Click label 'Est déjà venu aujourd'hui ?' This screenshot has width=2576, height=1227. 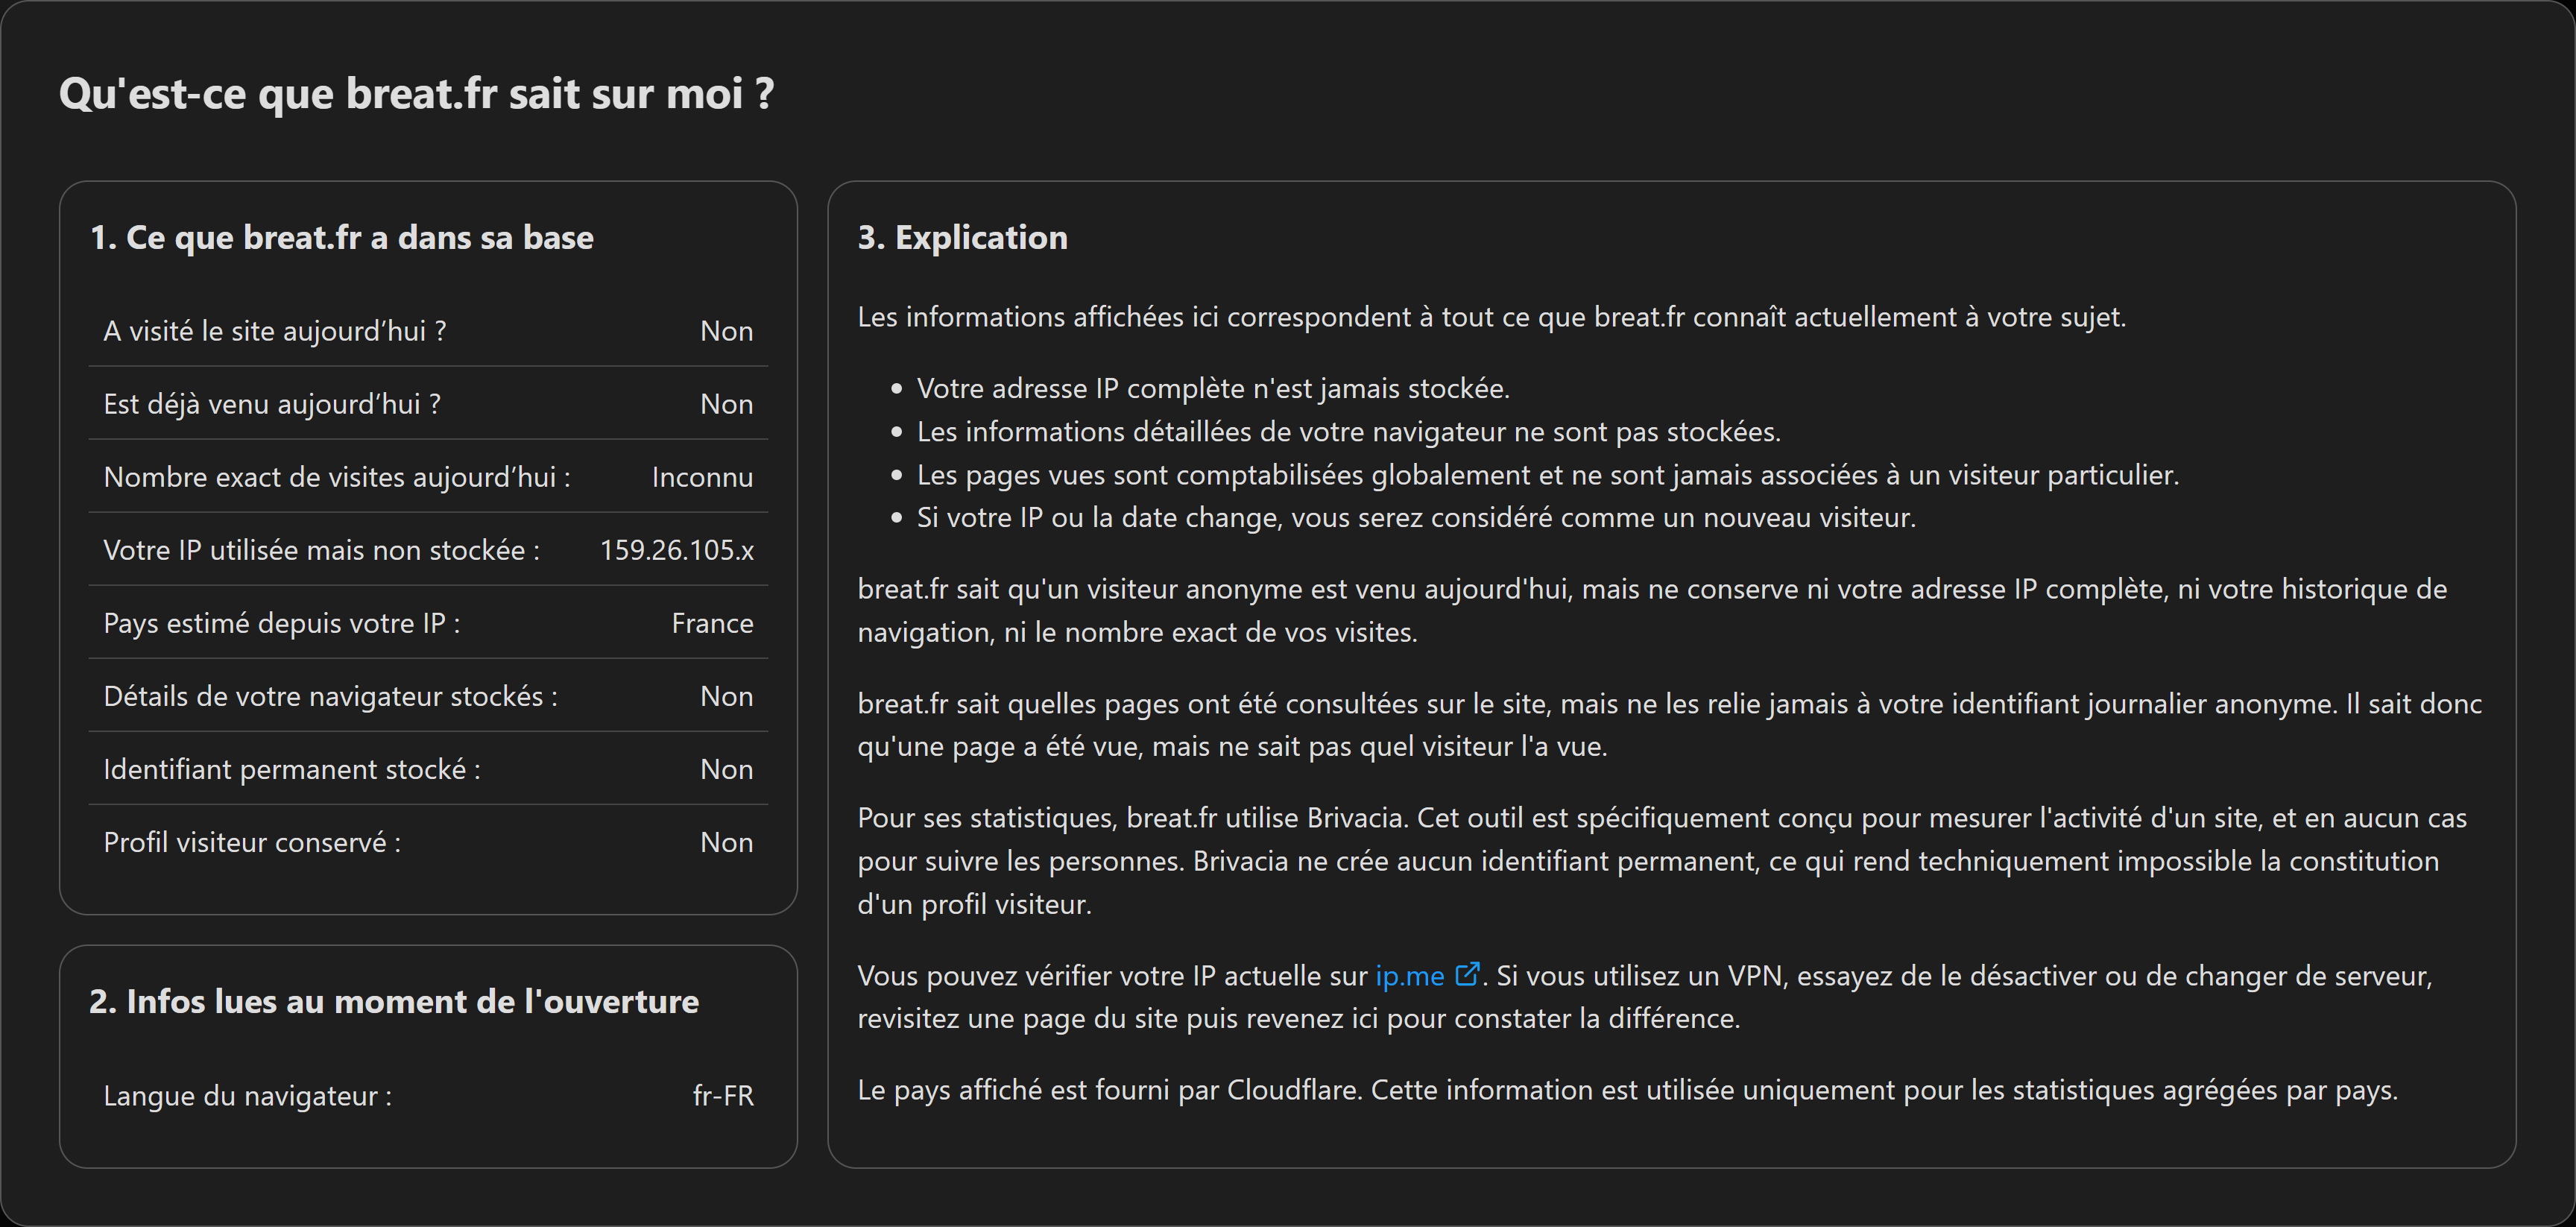pos(272,404)
